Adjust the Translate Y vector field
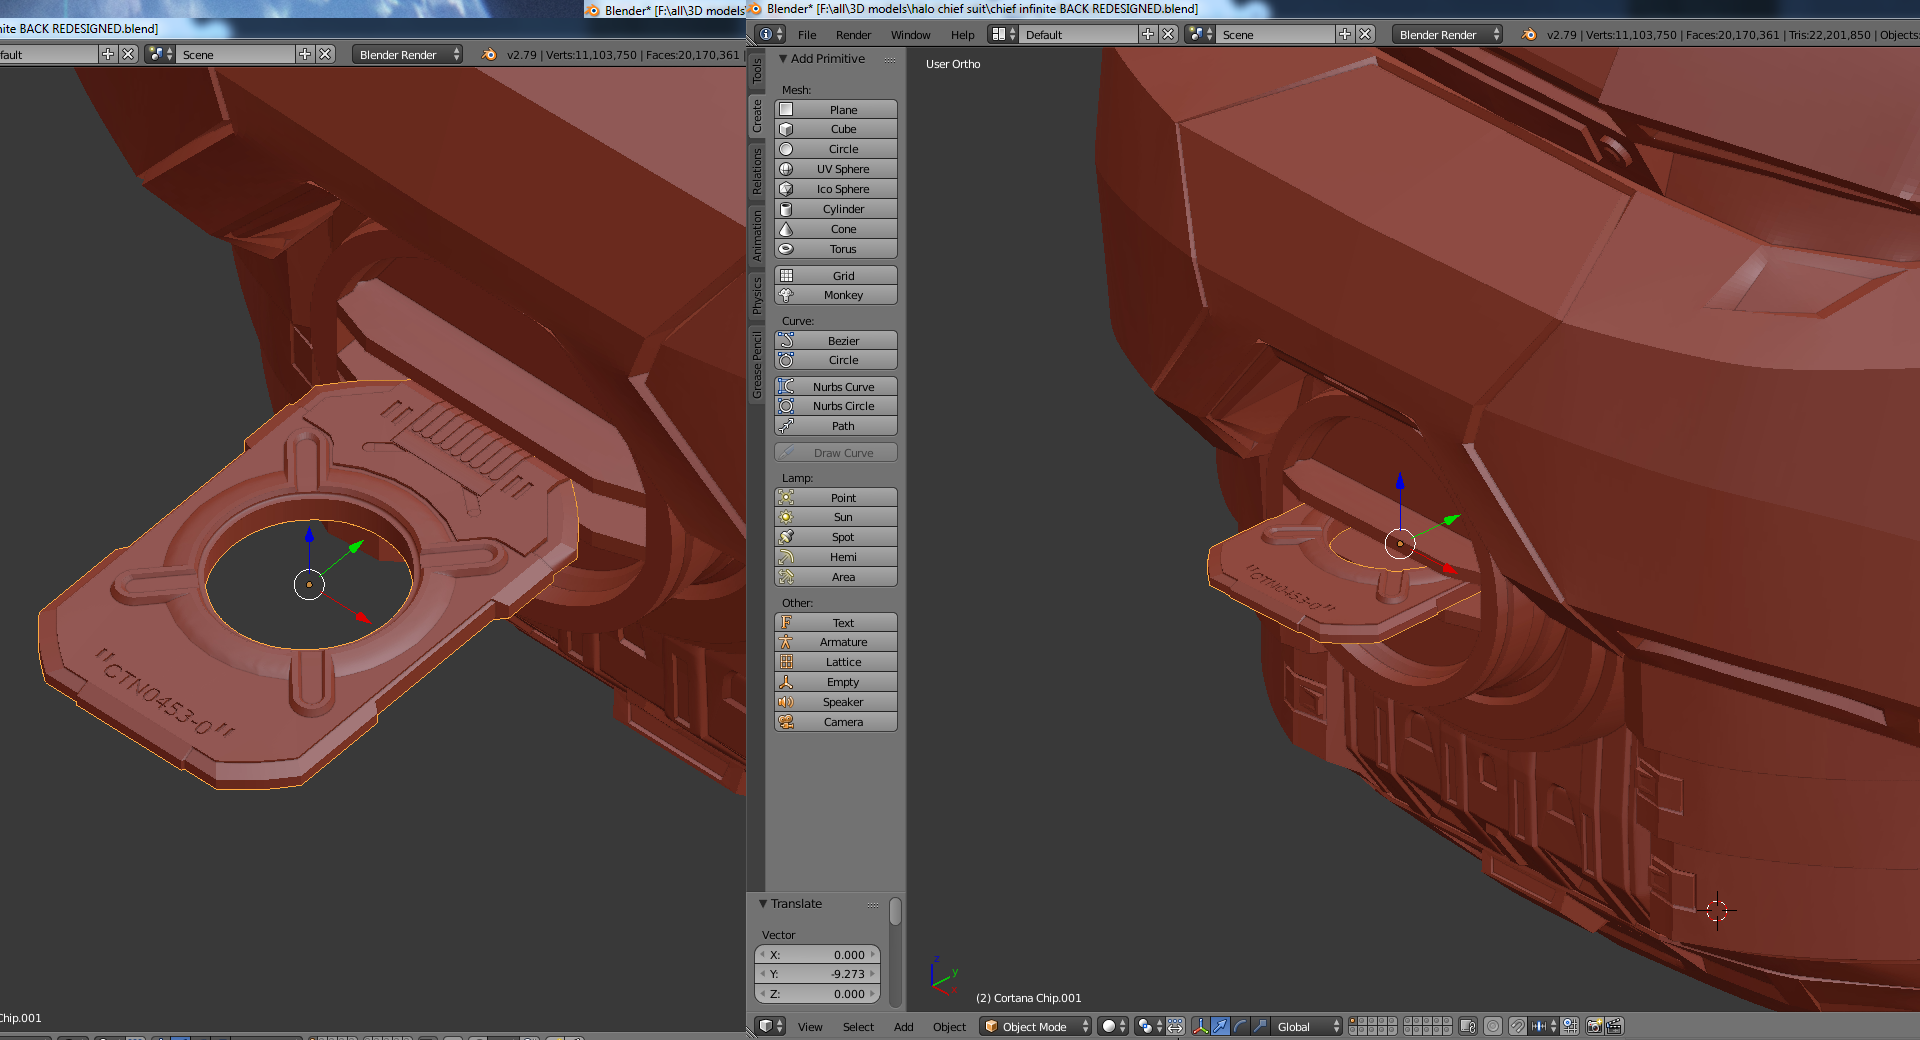The image size is (1920, 1040). (817, 974)
